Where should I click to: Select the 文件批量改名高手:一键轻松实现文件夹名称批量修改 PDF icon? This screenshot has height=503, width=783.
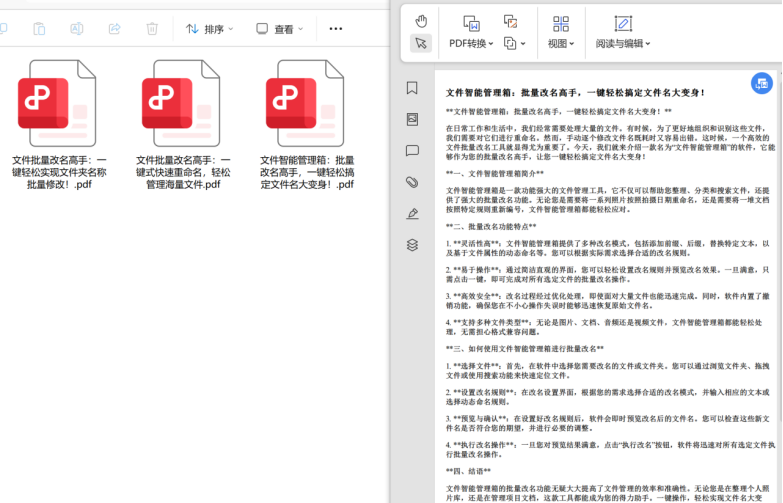(x=59, y=103)
